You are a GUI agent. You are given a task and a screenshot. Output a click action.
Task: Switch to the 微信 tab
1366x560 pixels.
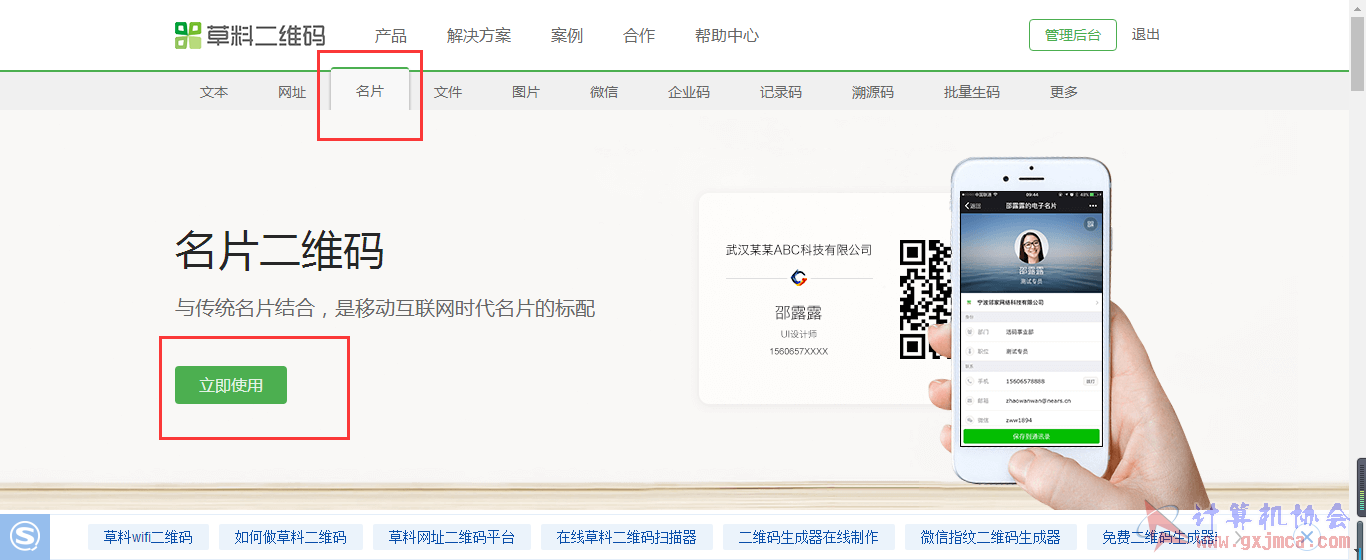coord(604,91)
